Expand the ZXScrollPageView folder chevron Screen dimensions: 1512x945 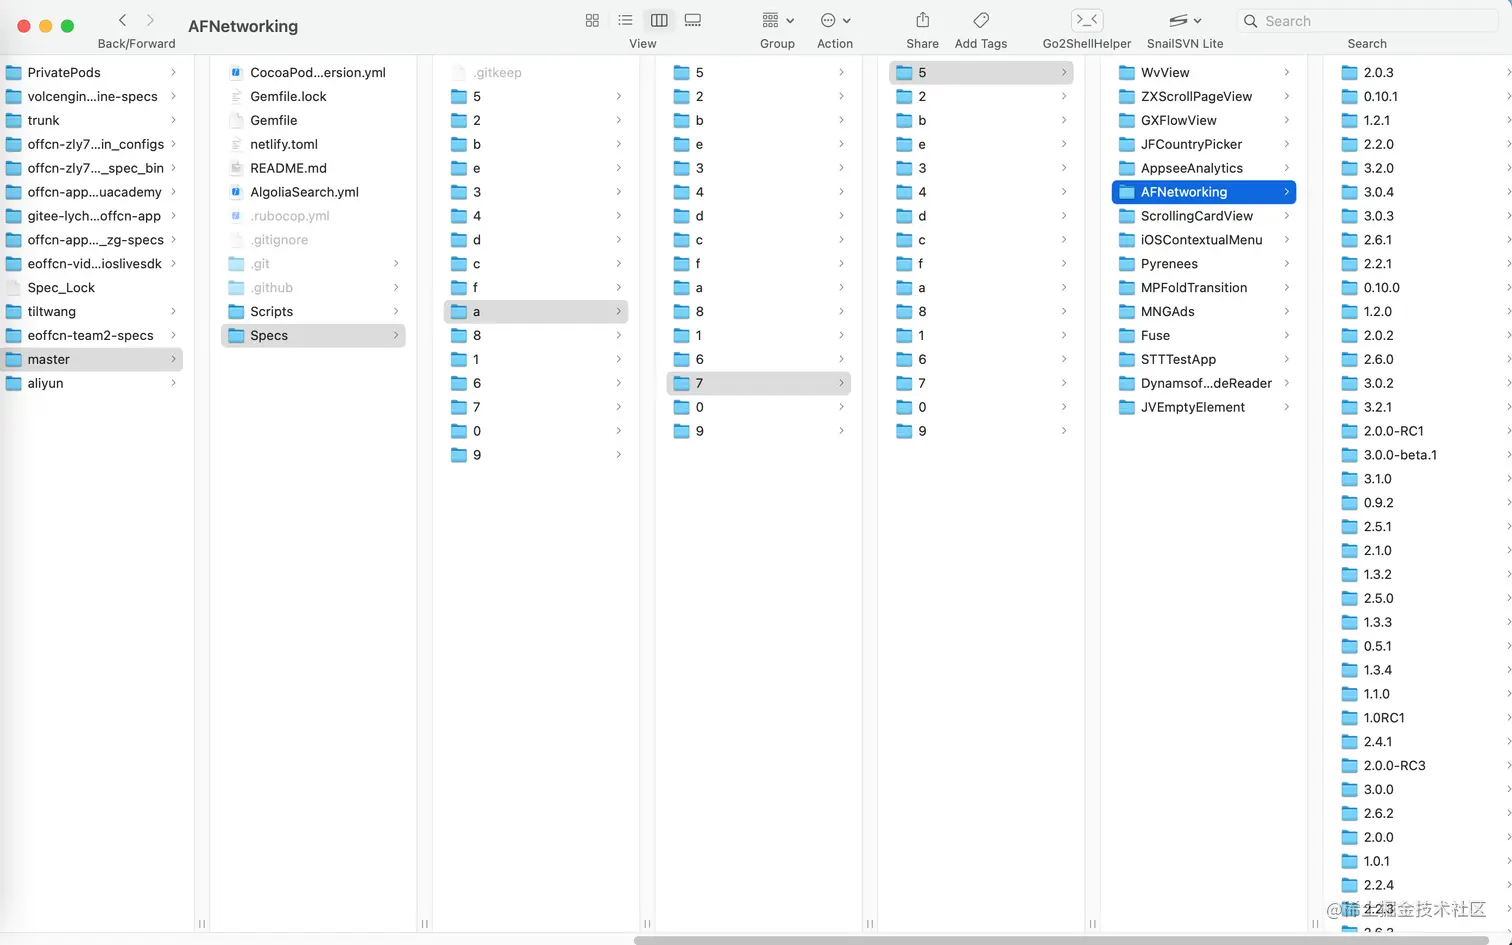point(1286,96)
